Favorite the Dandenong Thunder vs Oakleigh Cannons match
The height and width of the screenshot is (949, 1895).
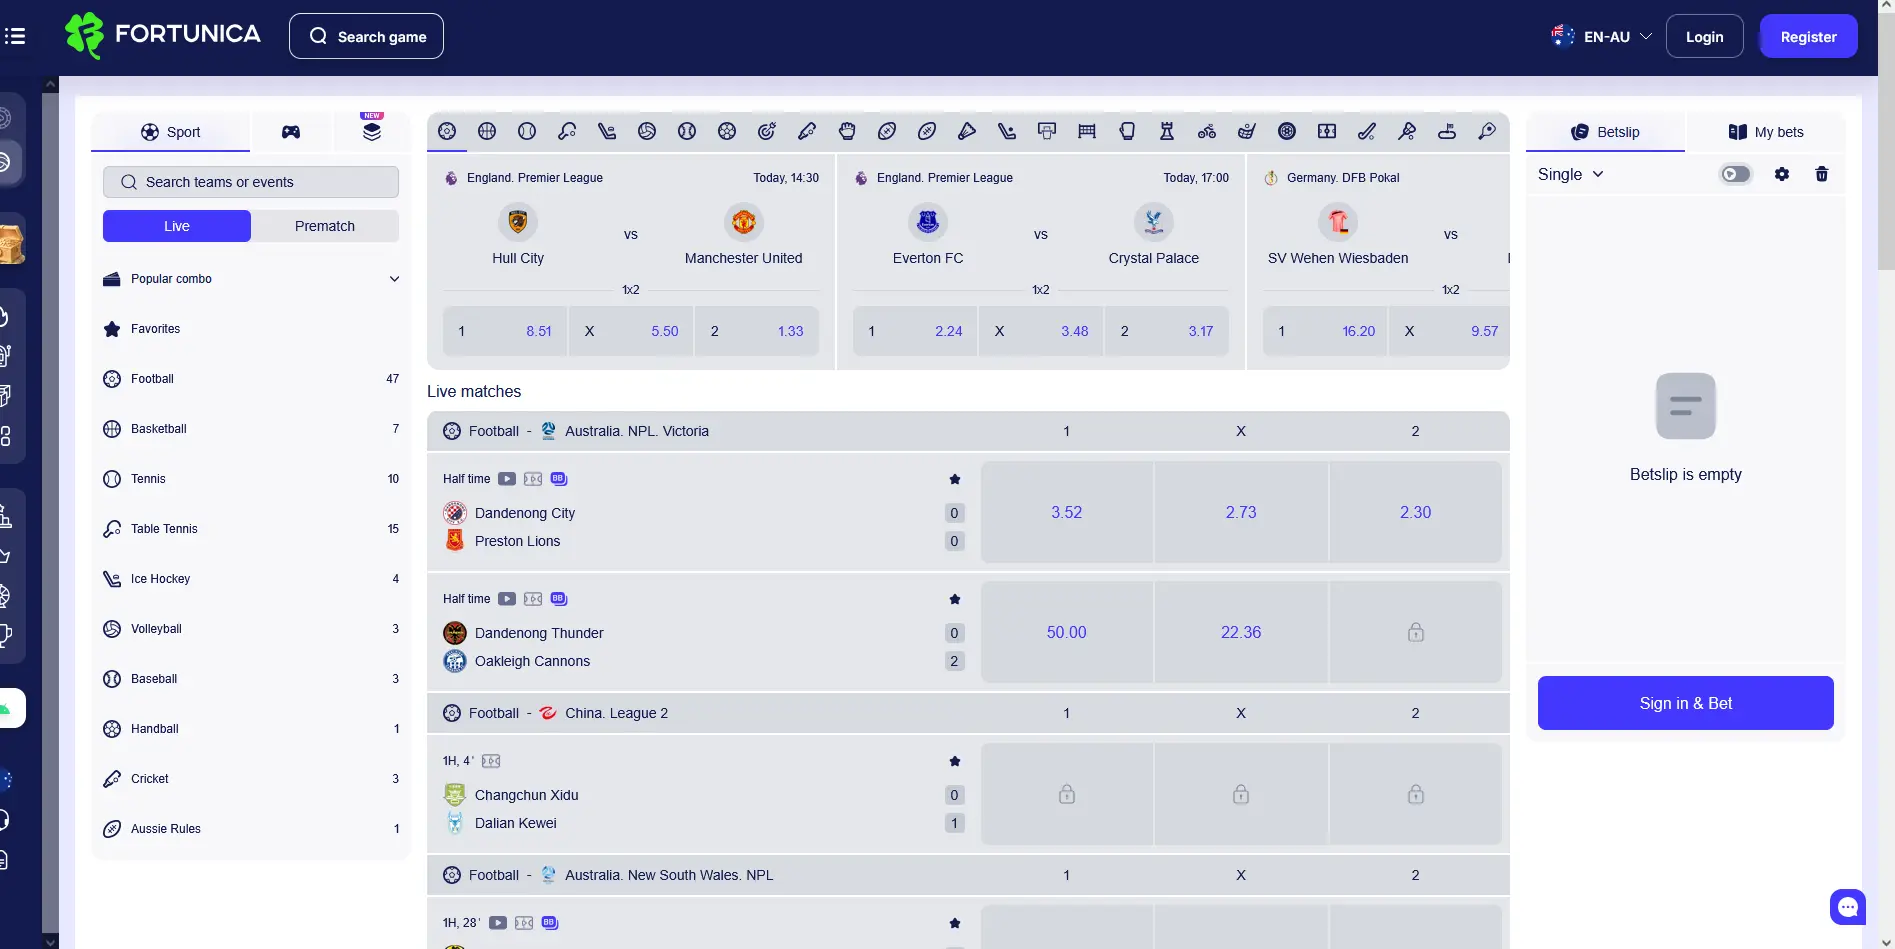(955, 599)
